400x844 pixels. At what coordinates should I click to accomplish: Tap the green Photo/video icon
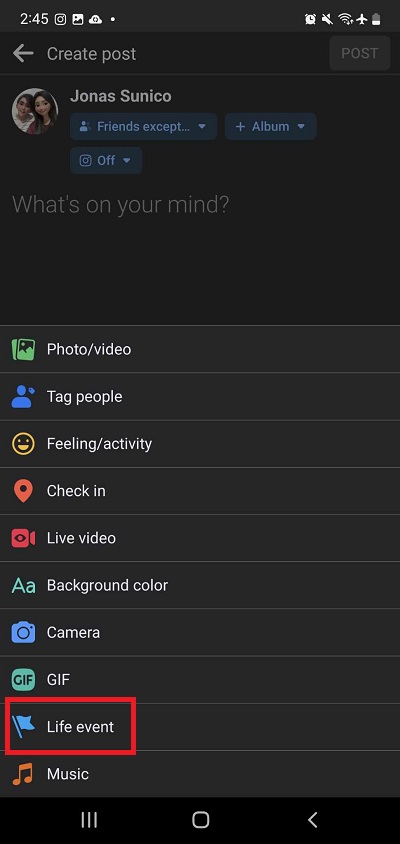tap(23, 349)
